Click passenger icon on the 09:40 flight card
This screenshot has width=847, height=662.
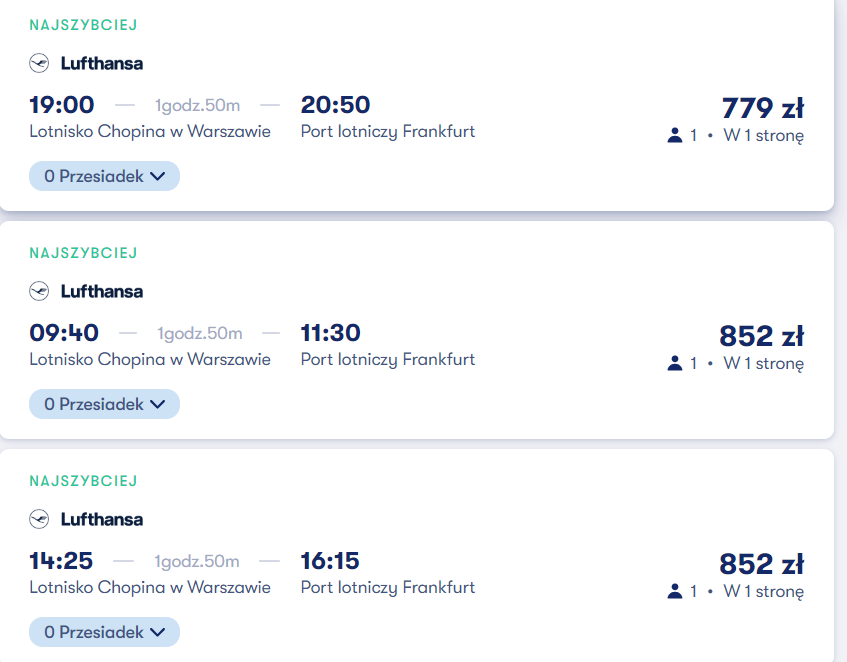point(675,363)
